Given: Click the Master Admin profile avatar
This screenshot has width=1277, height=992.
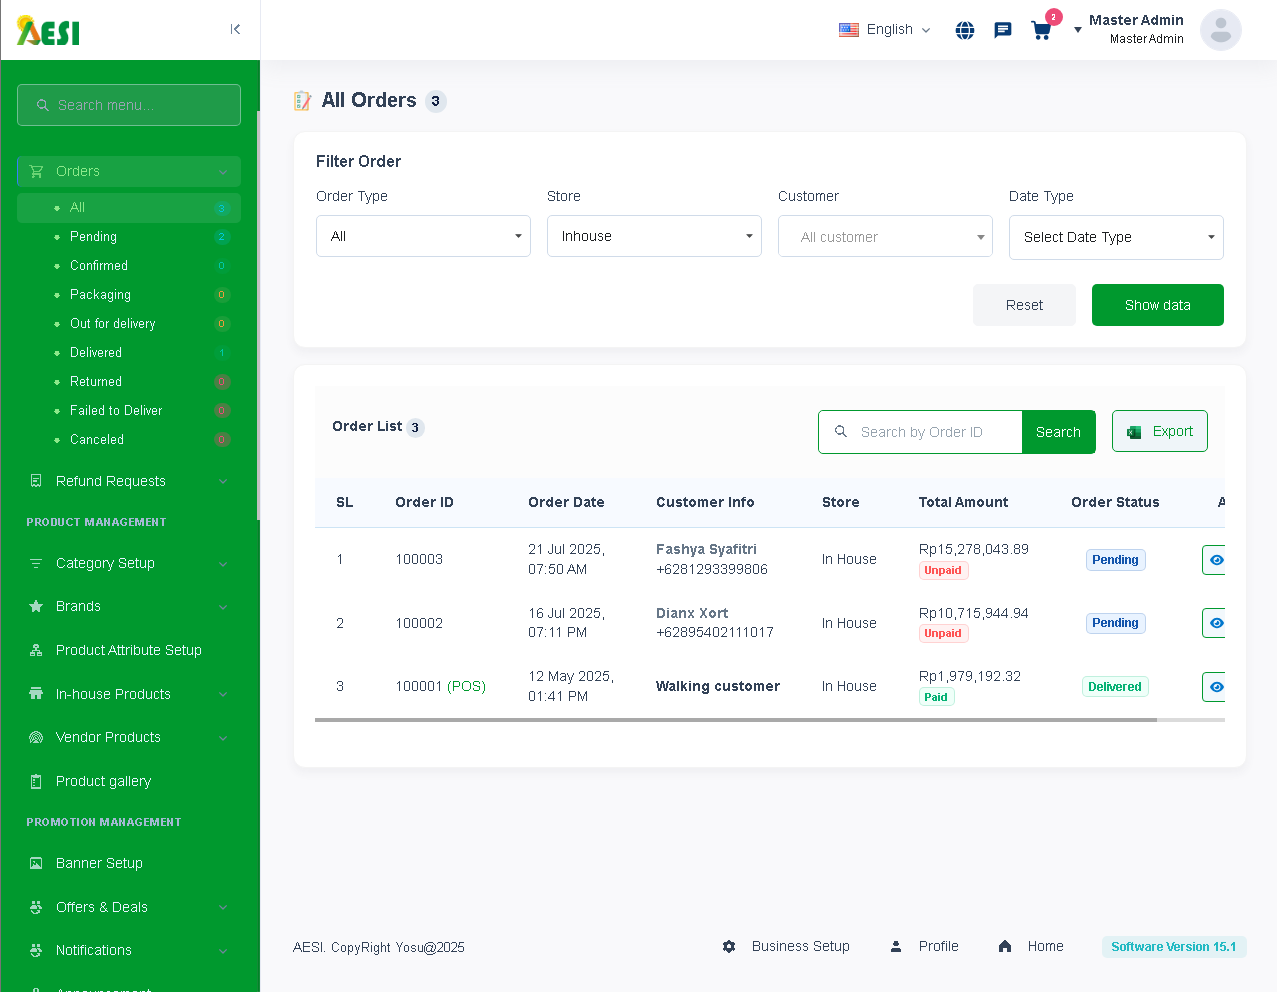Looking at the screenshot, I should 1220,30.
